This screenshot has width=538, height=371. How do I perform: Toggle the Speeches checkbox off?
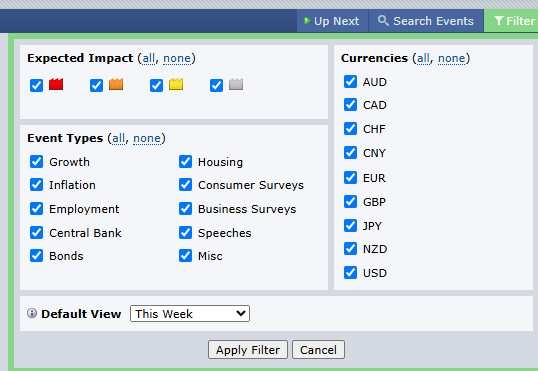(x=185, y=233)
